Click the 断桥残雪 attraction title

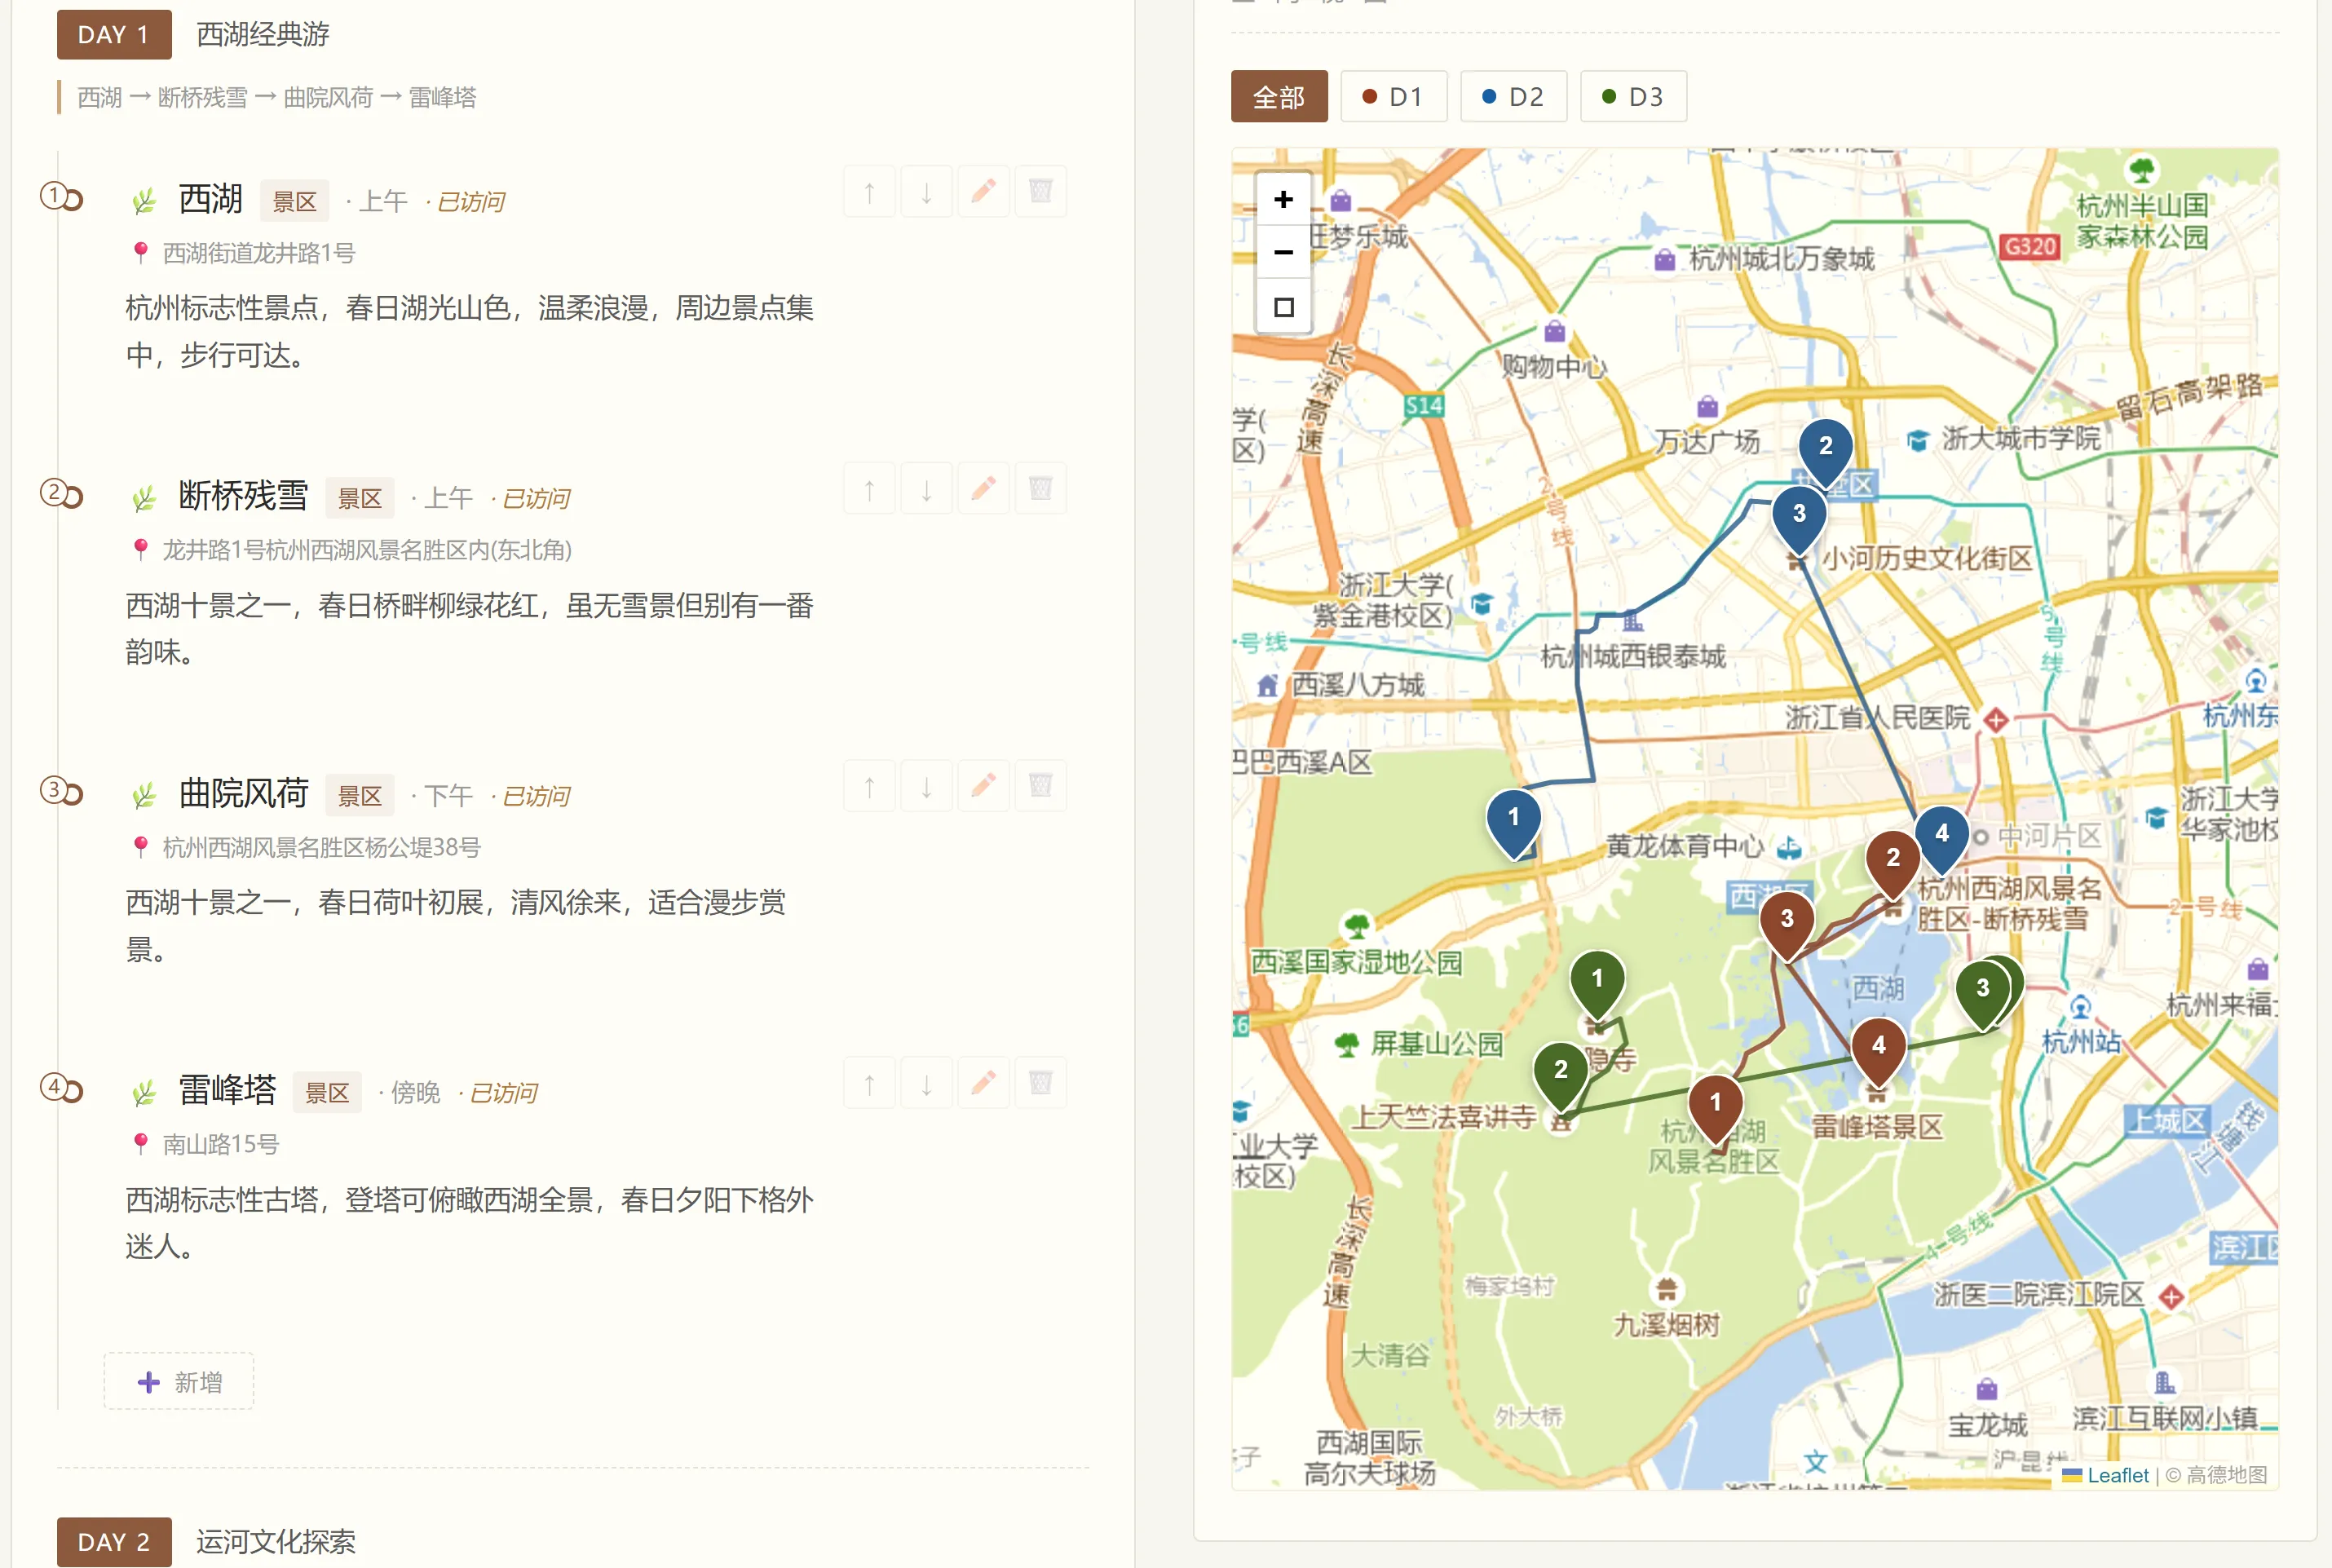(x=243, y=496)
